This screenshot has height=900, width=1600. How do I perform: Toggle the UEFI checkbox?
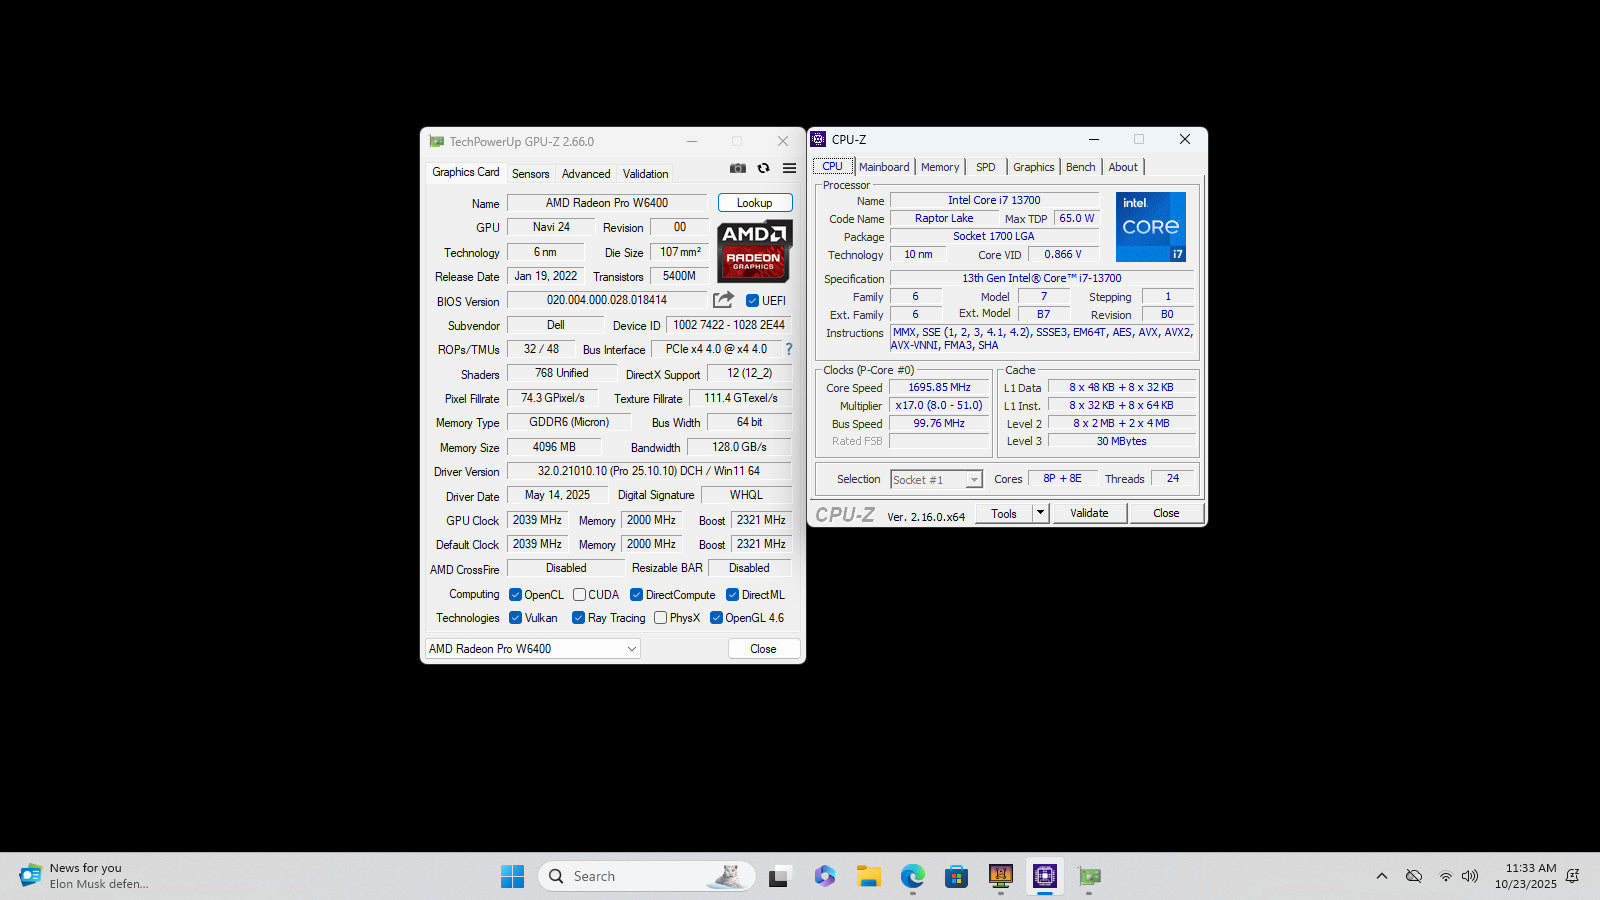(x=752, y=301)
